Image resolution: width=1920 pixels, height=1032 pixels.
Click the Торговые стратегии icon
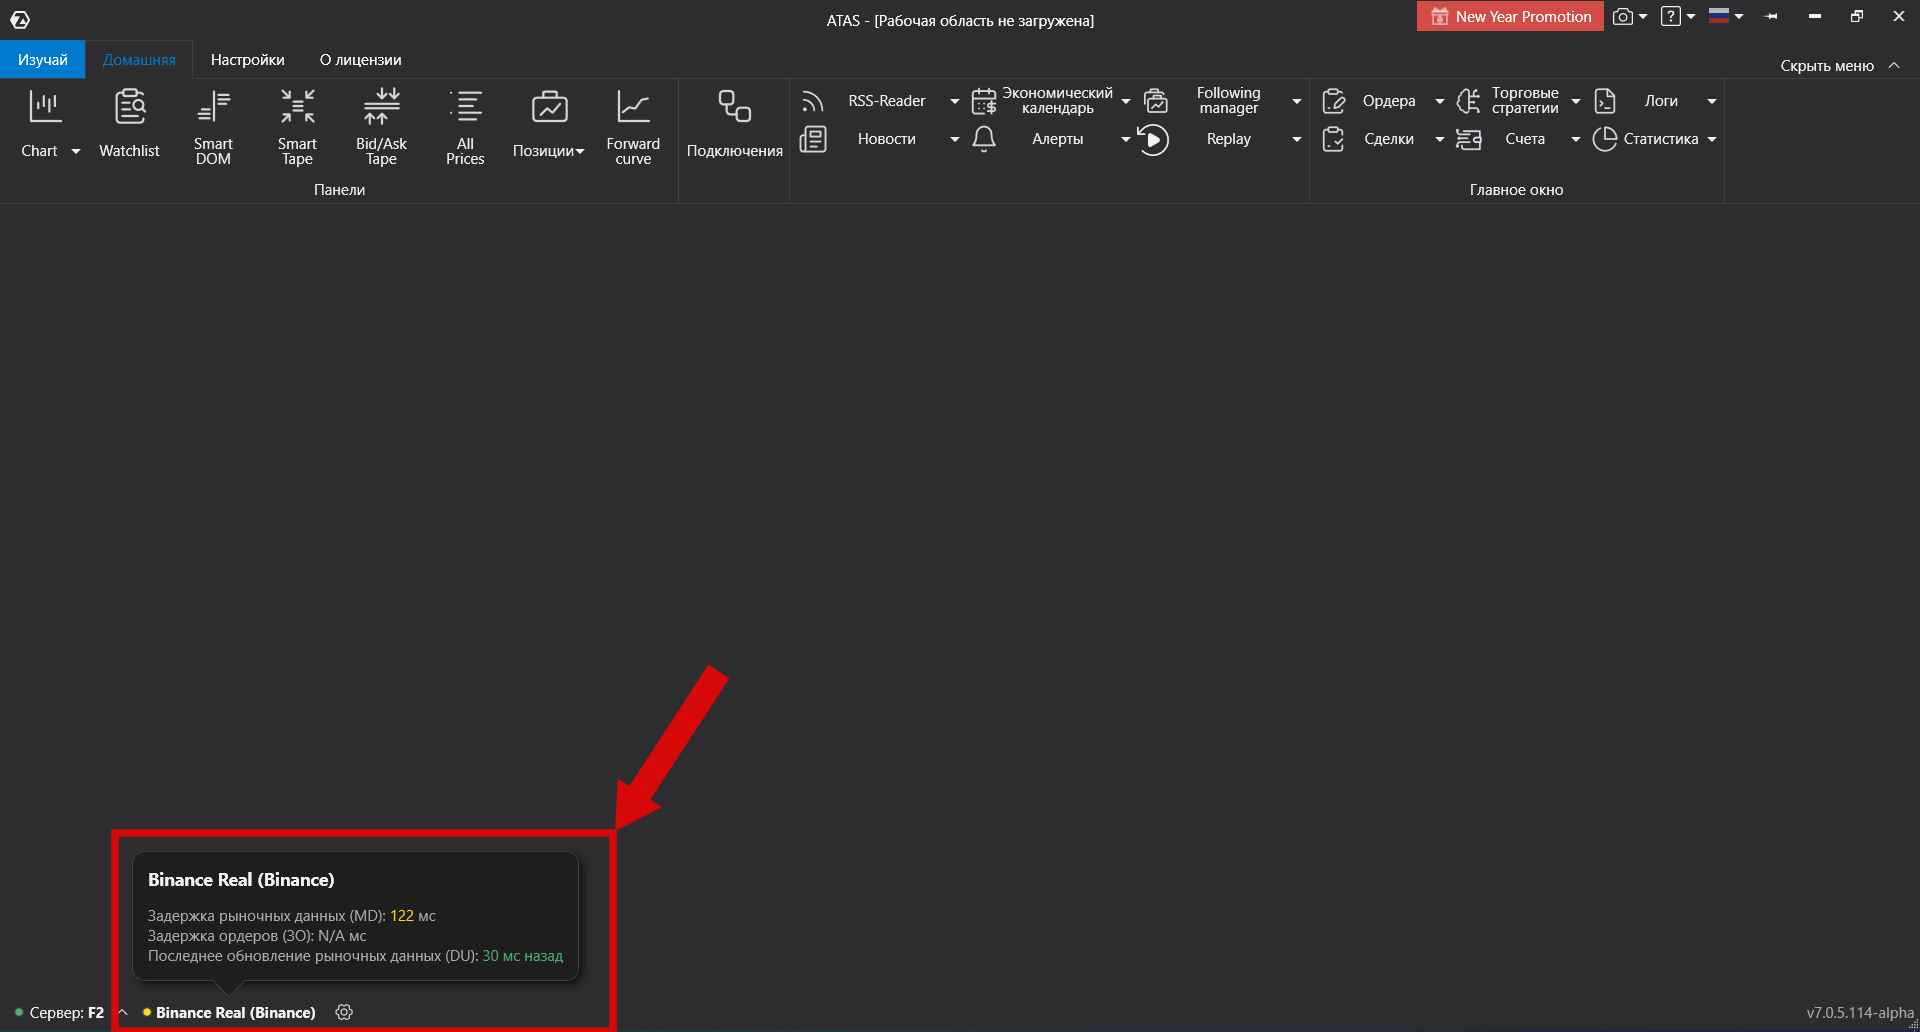tap(1468, 101)
